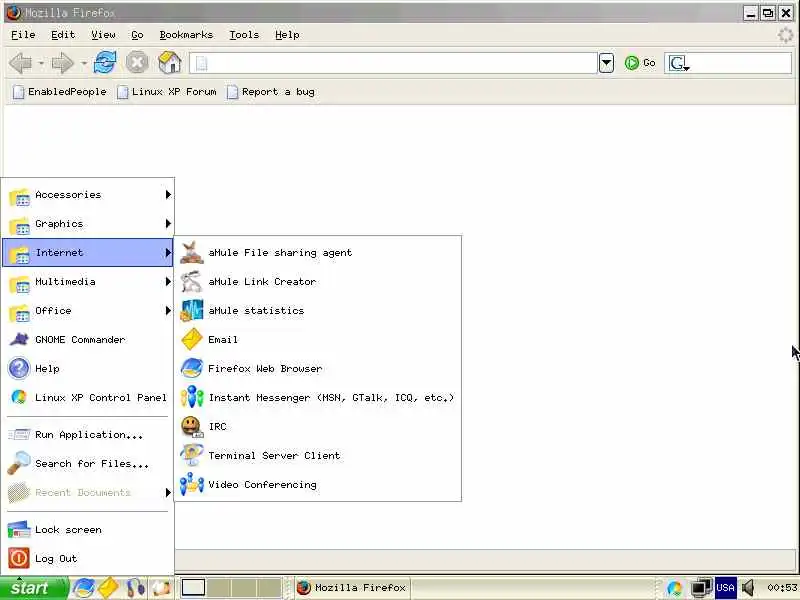Screen dimensions: 800x600
Task: Go to the Home page icon
Action: coord(170,63)
